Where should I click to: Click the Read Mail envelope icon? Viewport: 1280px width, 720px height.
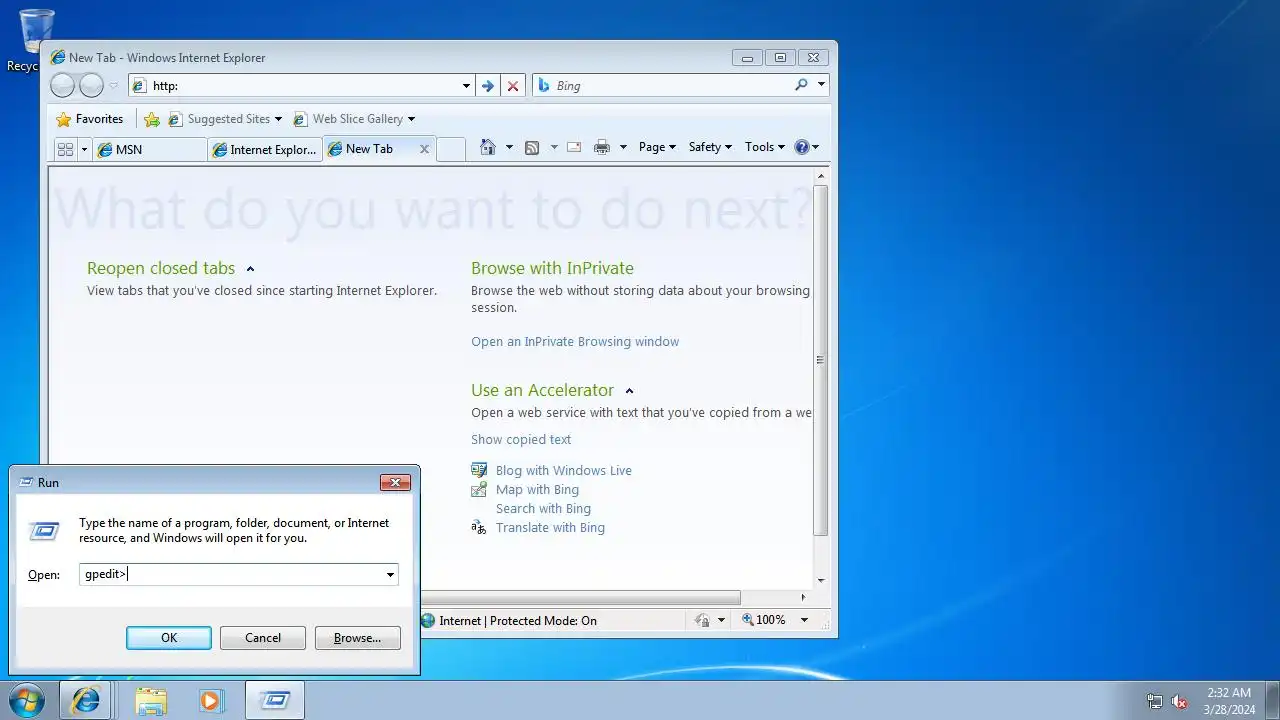[574, 147]
